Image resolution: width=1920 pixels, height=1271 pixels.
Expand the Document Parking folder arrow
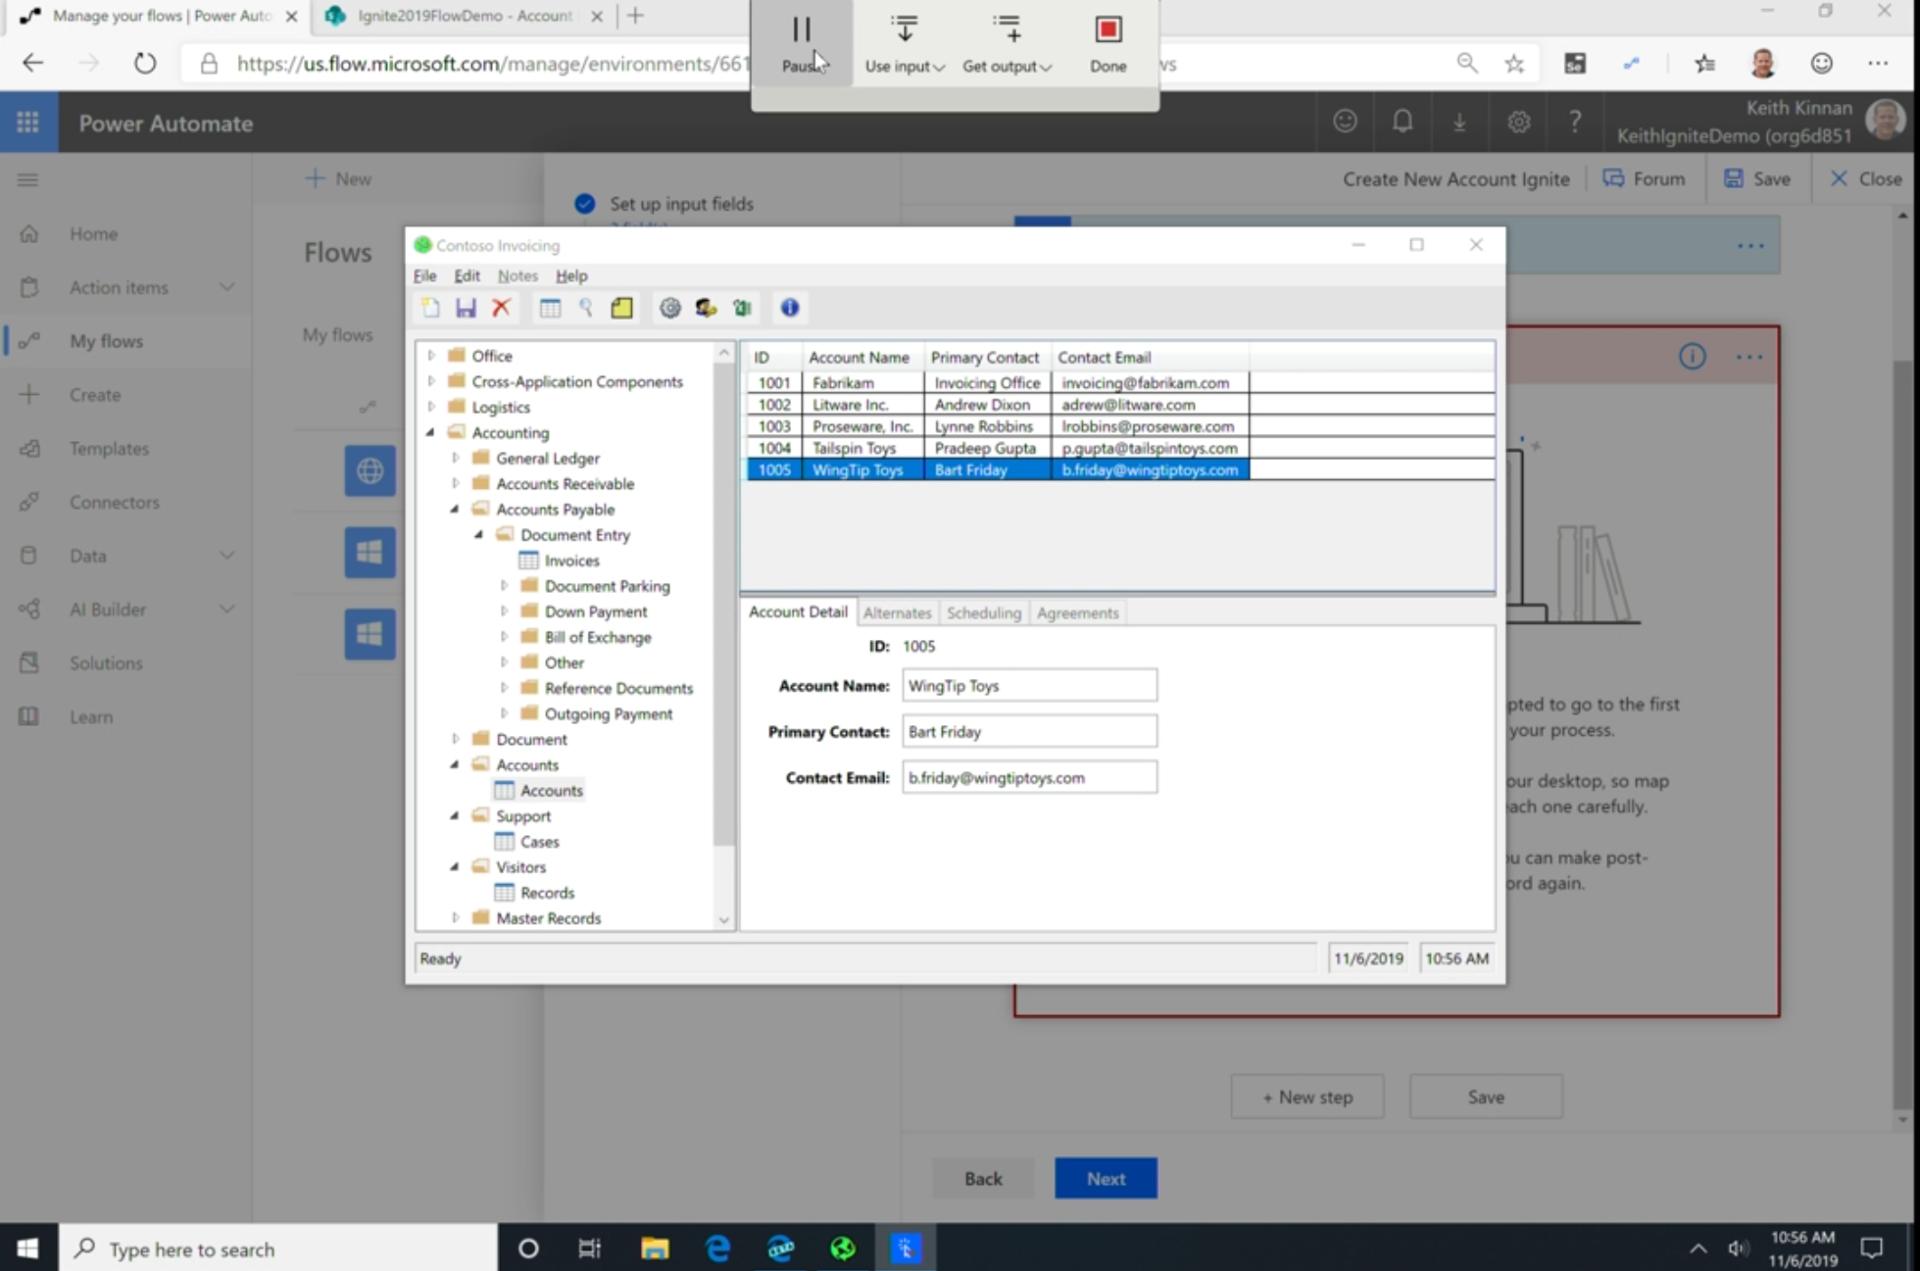504,586
